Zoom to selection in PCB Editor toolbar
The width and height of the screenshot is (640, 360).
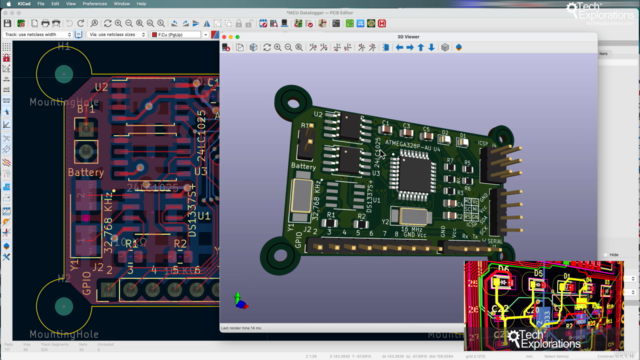pos(161,24)
